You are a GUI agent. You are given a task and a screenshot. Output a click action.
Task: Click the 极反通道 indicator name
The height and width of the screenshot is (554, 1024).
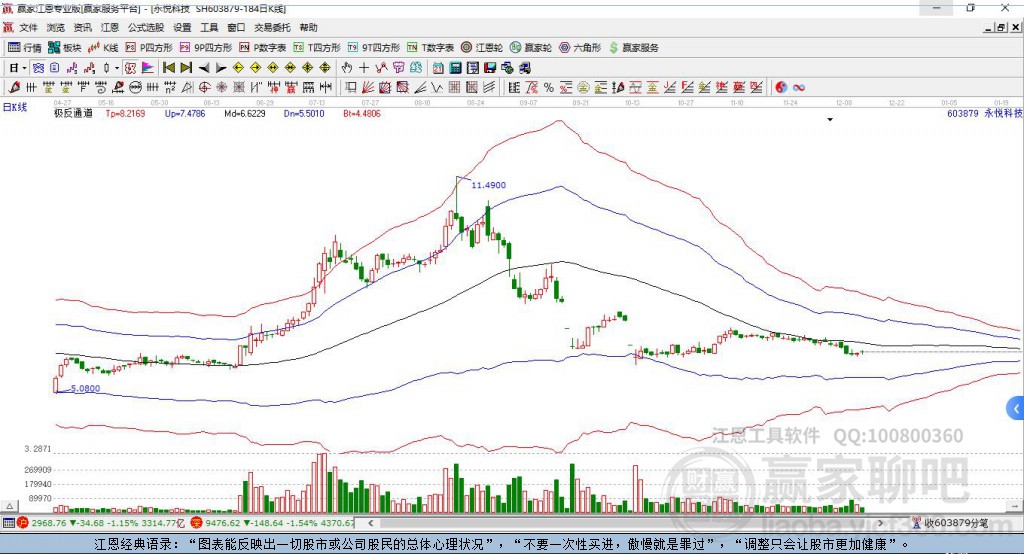[x=73, y=114]
